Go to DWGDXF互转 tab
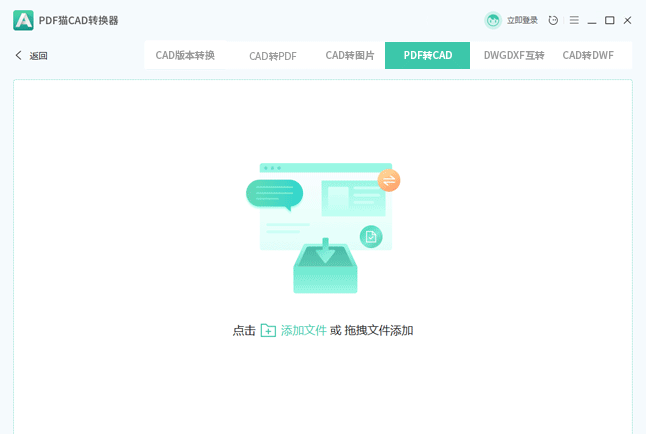Viewport: 646px width, 434px height. 514,56
